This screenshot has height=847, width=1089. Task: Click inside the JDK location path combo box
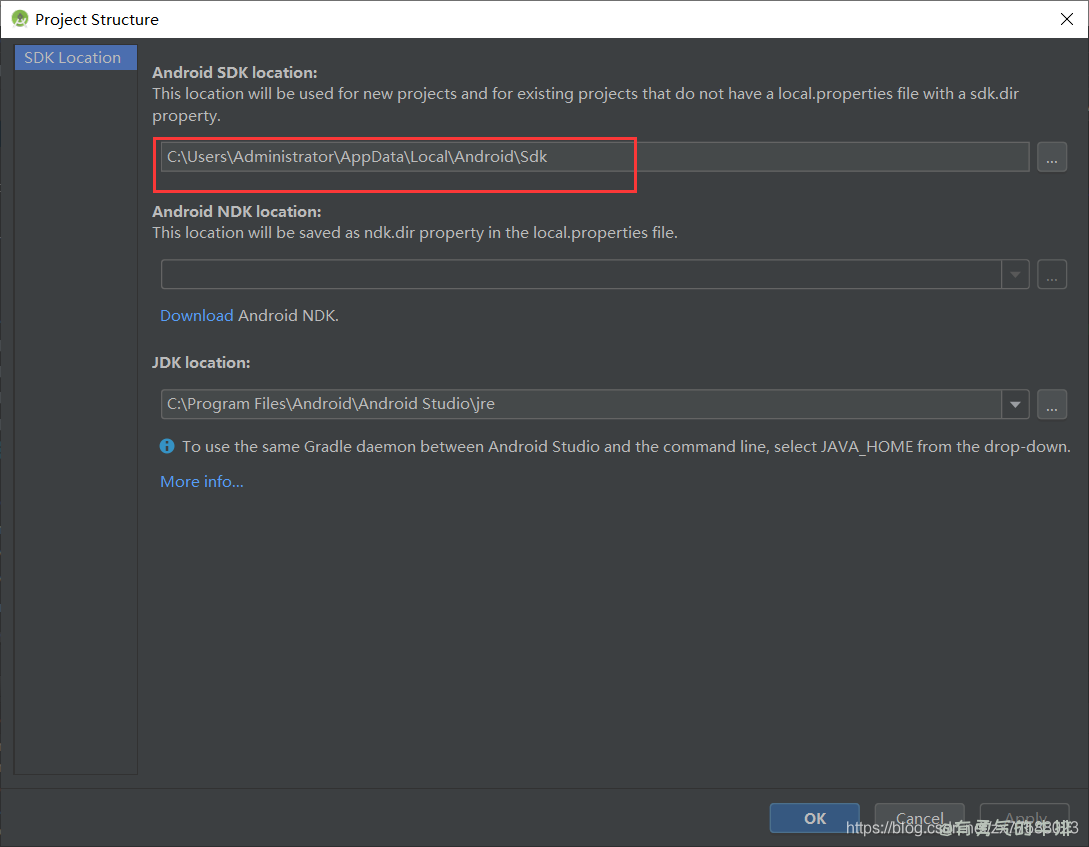coord(580,404)
